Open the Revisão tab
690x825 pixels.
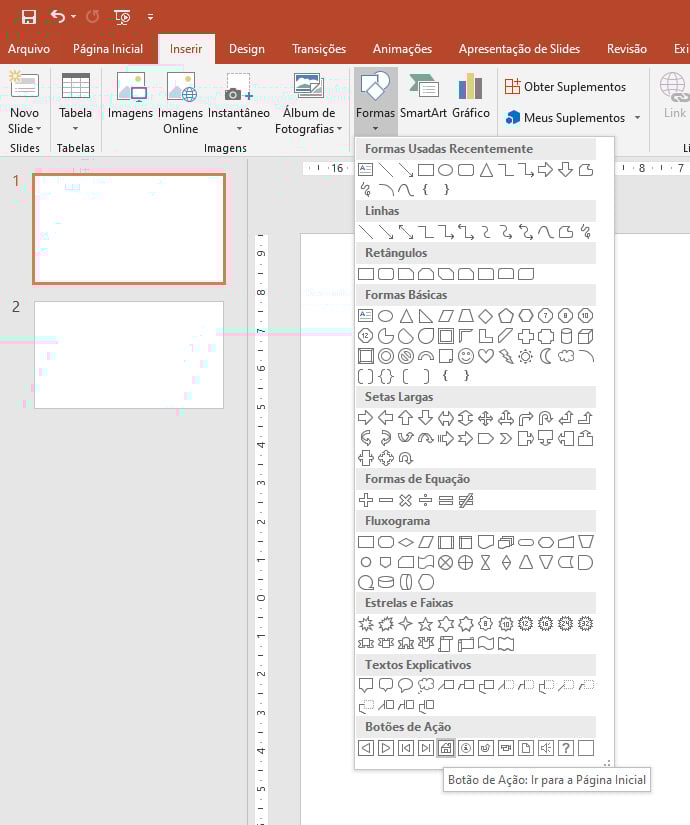click(x=626, y=49)
